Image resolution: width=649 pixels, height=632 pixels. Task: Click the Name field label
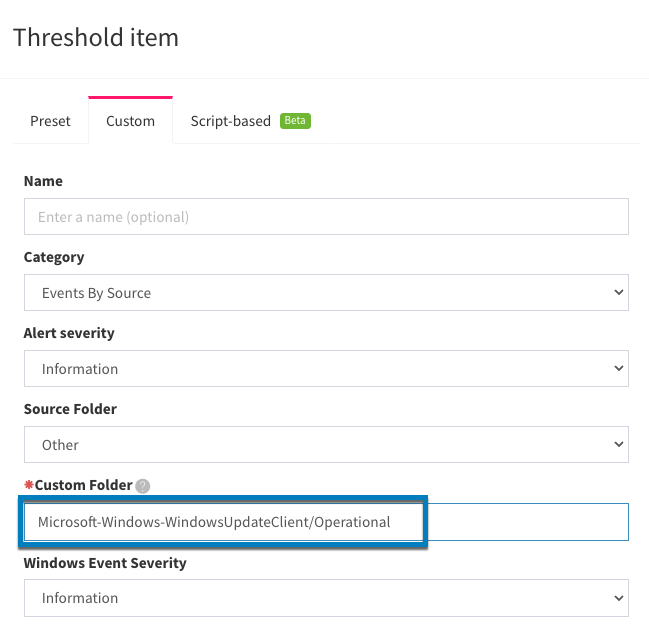[x=43, y=181]
